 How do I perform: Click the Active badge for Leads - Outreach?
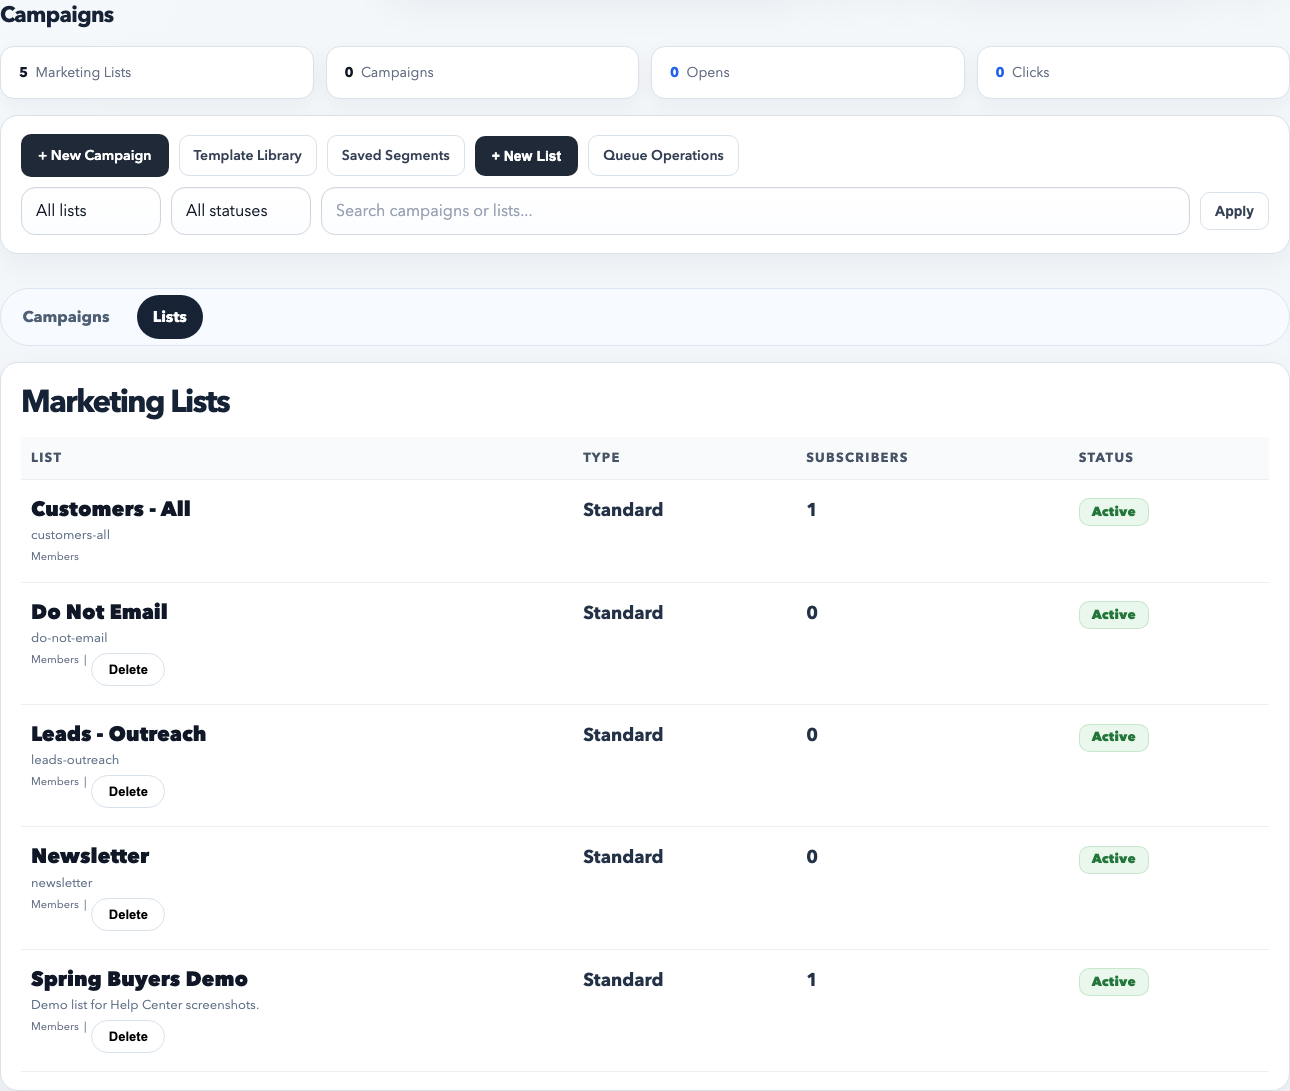tap(1113, 737)
